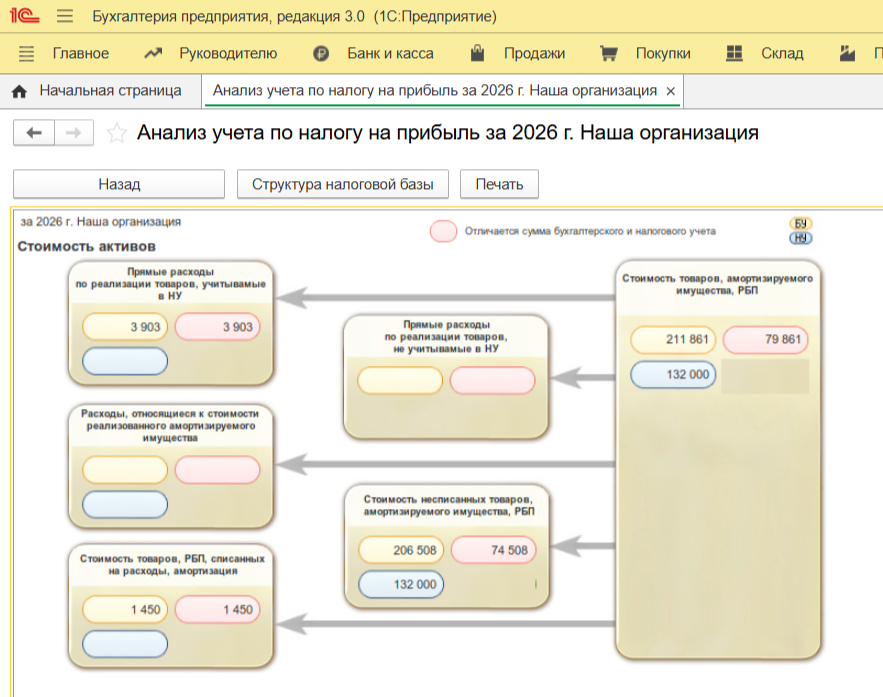The image size is (883, 697).
Task: Go forward with the right arrow button
Action: click(74, 133)
